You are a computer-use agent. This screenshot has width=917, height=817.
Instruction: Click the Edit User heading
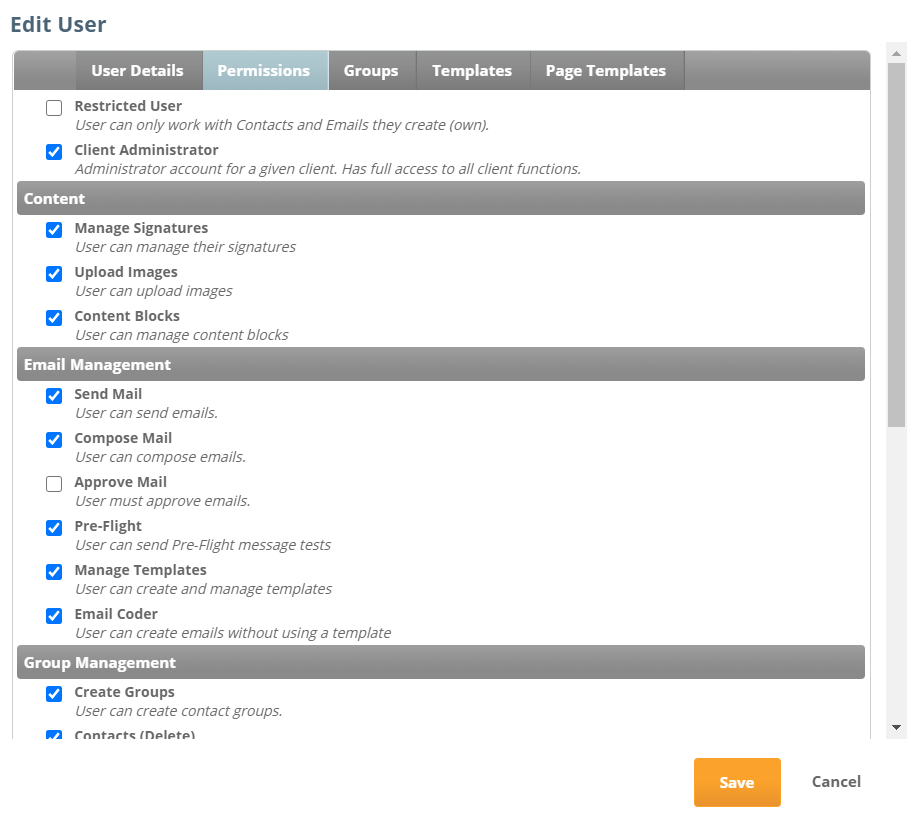[58, 25]
